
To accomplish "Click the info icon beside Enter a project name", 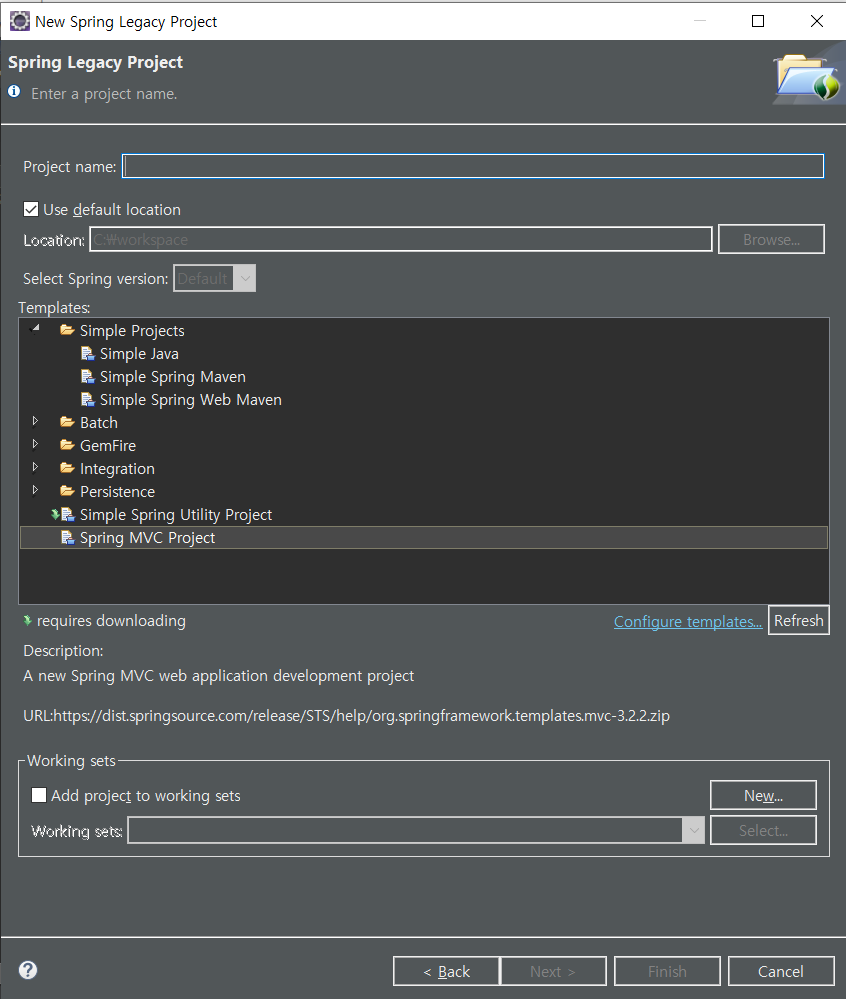I will [14, 91].
